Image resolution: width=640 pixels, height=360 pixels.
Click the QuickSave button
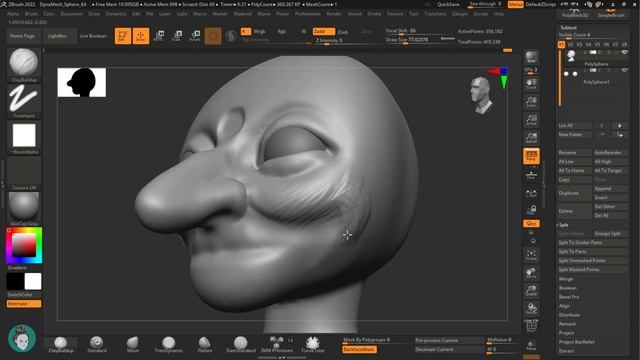coord(448,4)
